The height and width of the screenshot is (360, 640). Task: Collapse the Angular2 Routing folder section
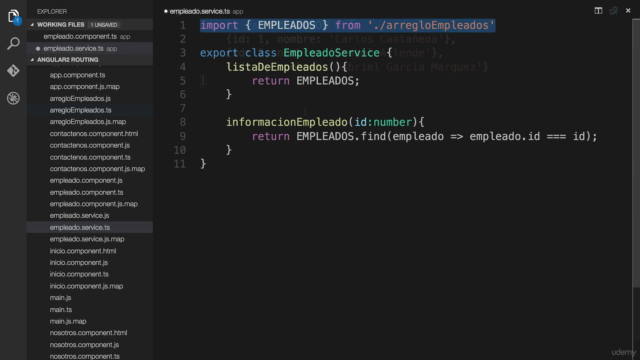32,60
